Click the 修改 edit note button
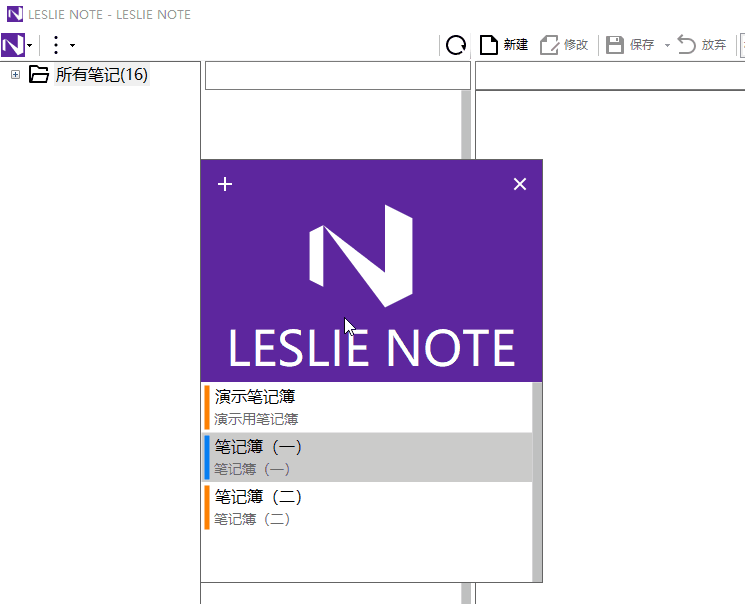 (564, 45)
